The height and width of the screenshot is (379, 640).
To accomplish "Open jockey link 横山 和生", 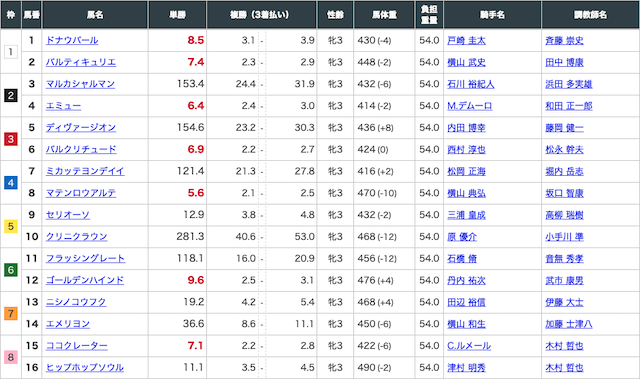I will (467, 324).
